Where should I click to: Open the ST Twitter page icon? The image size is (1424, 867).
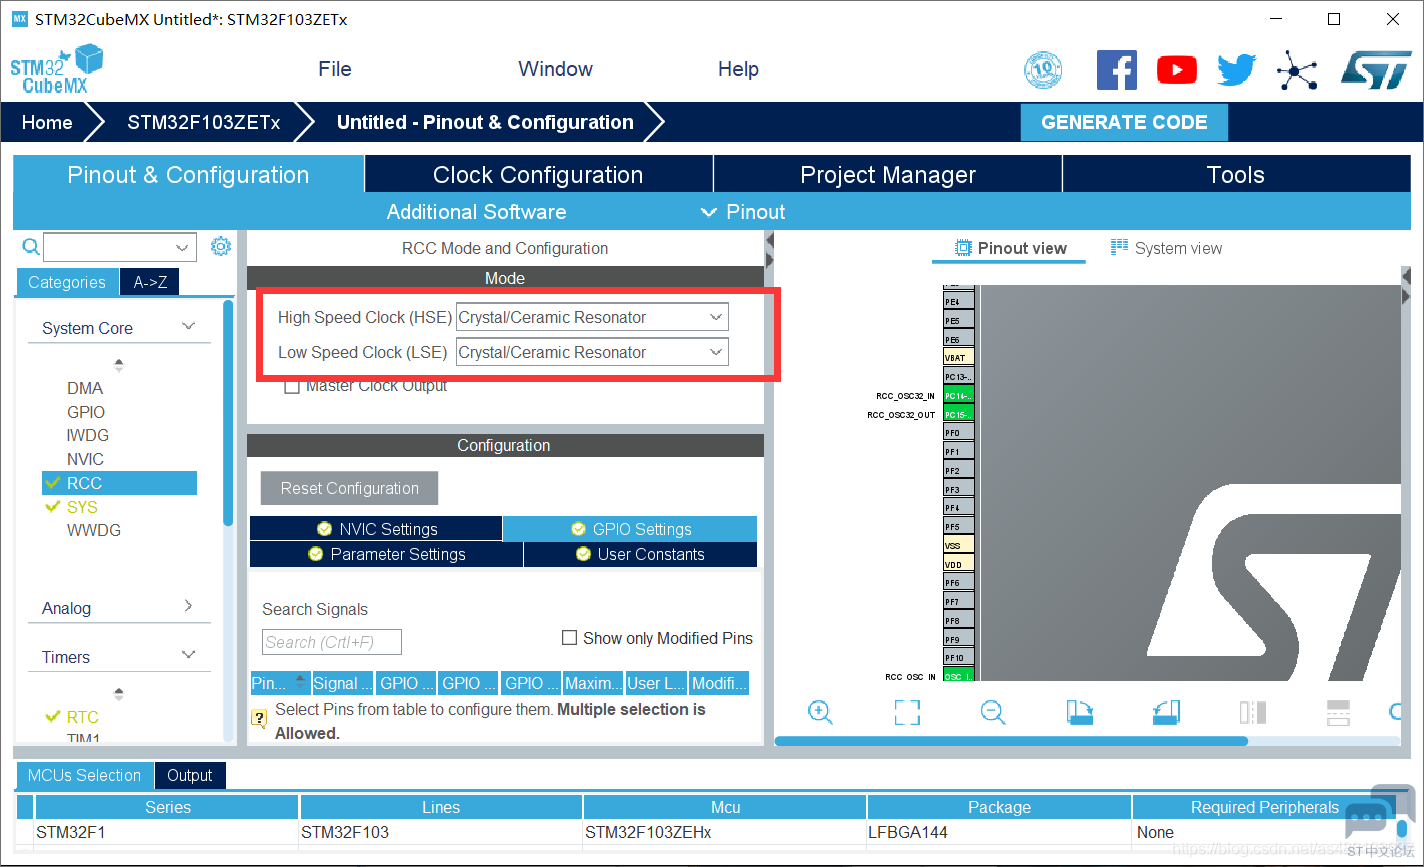(1237, 70)
